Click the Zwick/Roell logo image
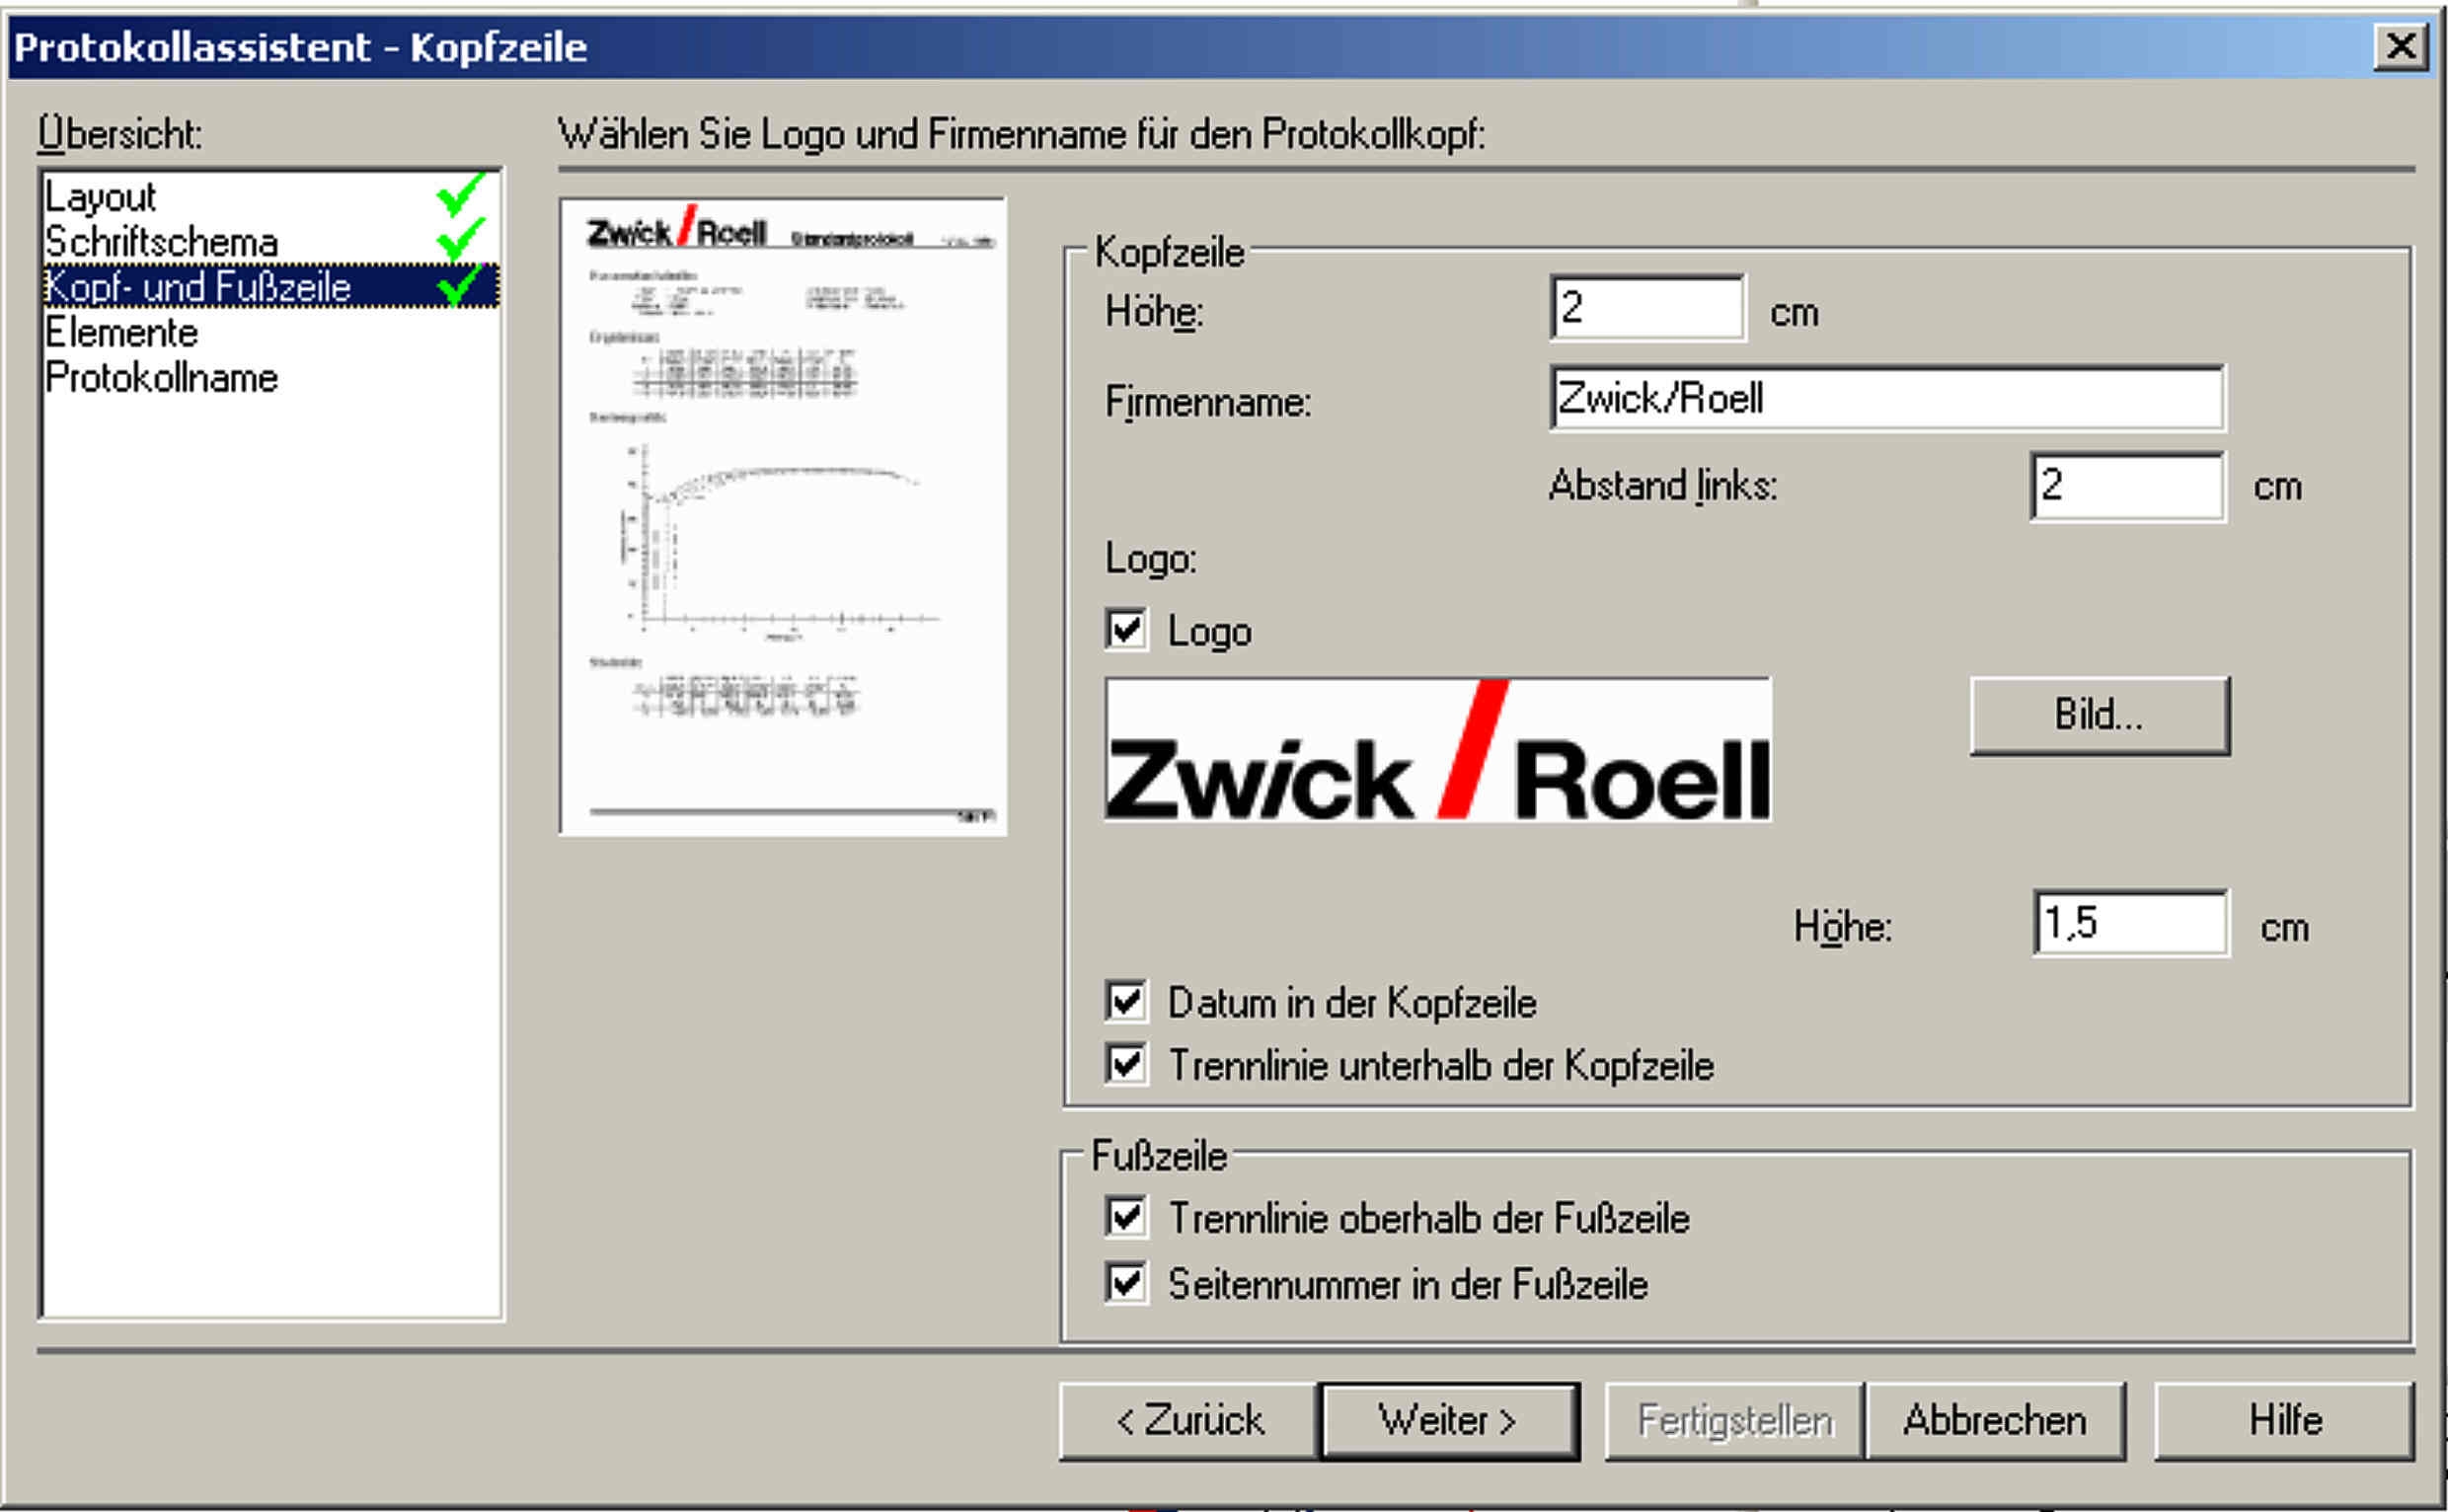The image size is (2448, 1512). [x=1437, y=750]
